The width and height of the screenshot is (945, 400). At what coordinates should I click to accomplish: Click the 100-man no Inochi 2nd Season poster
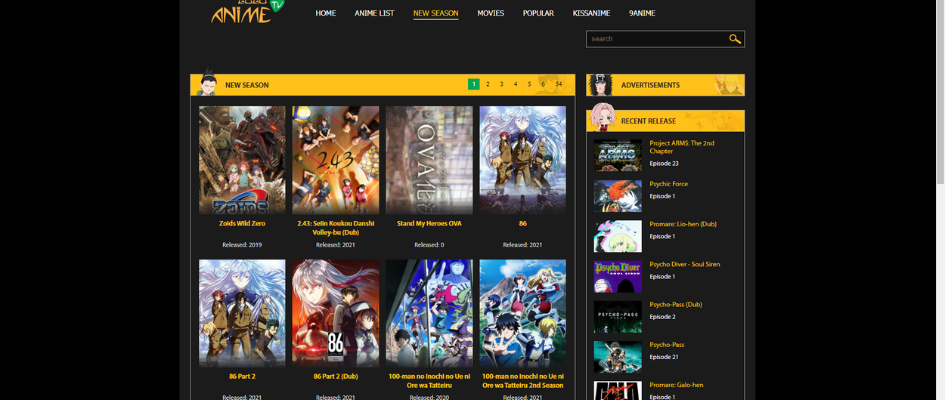(x=523, y=313)
